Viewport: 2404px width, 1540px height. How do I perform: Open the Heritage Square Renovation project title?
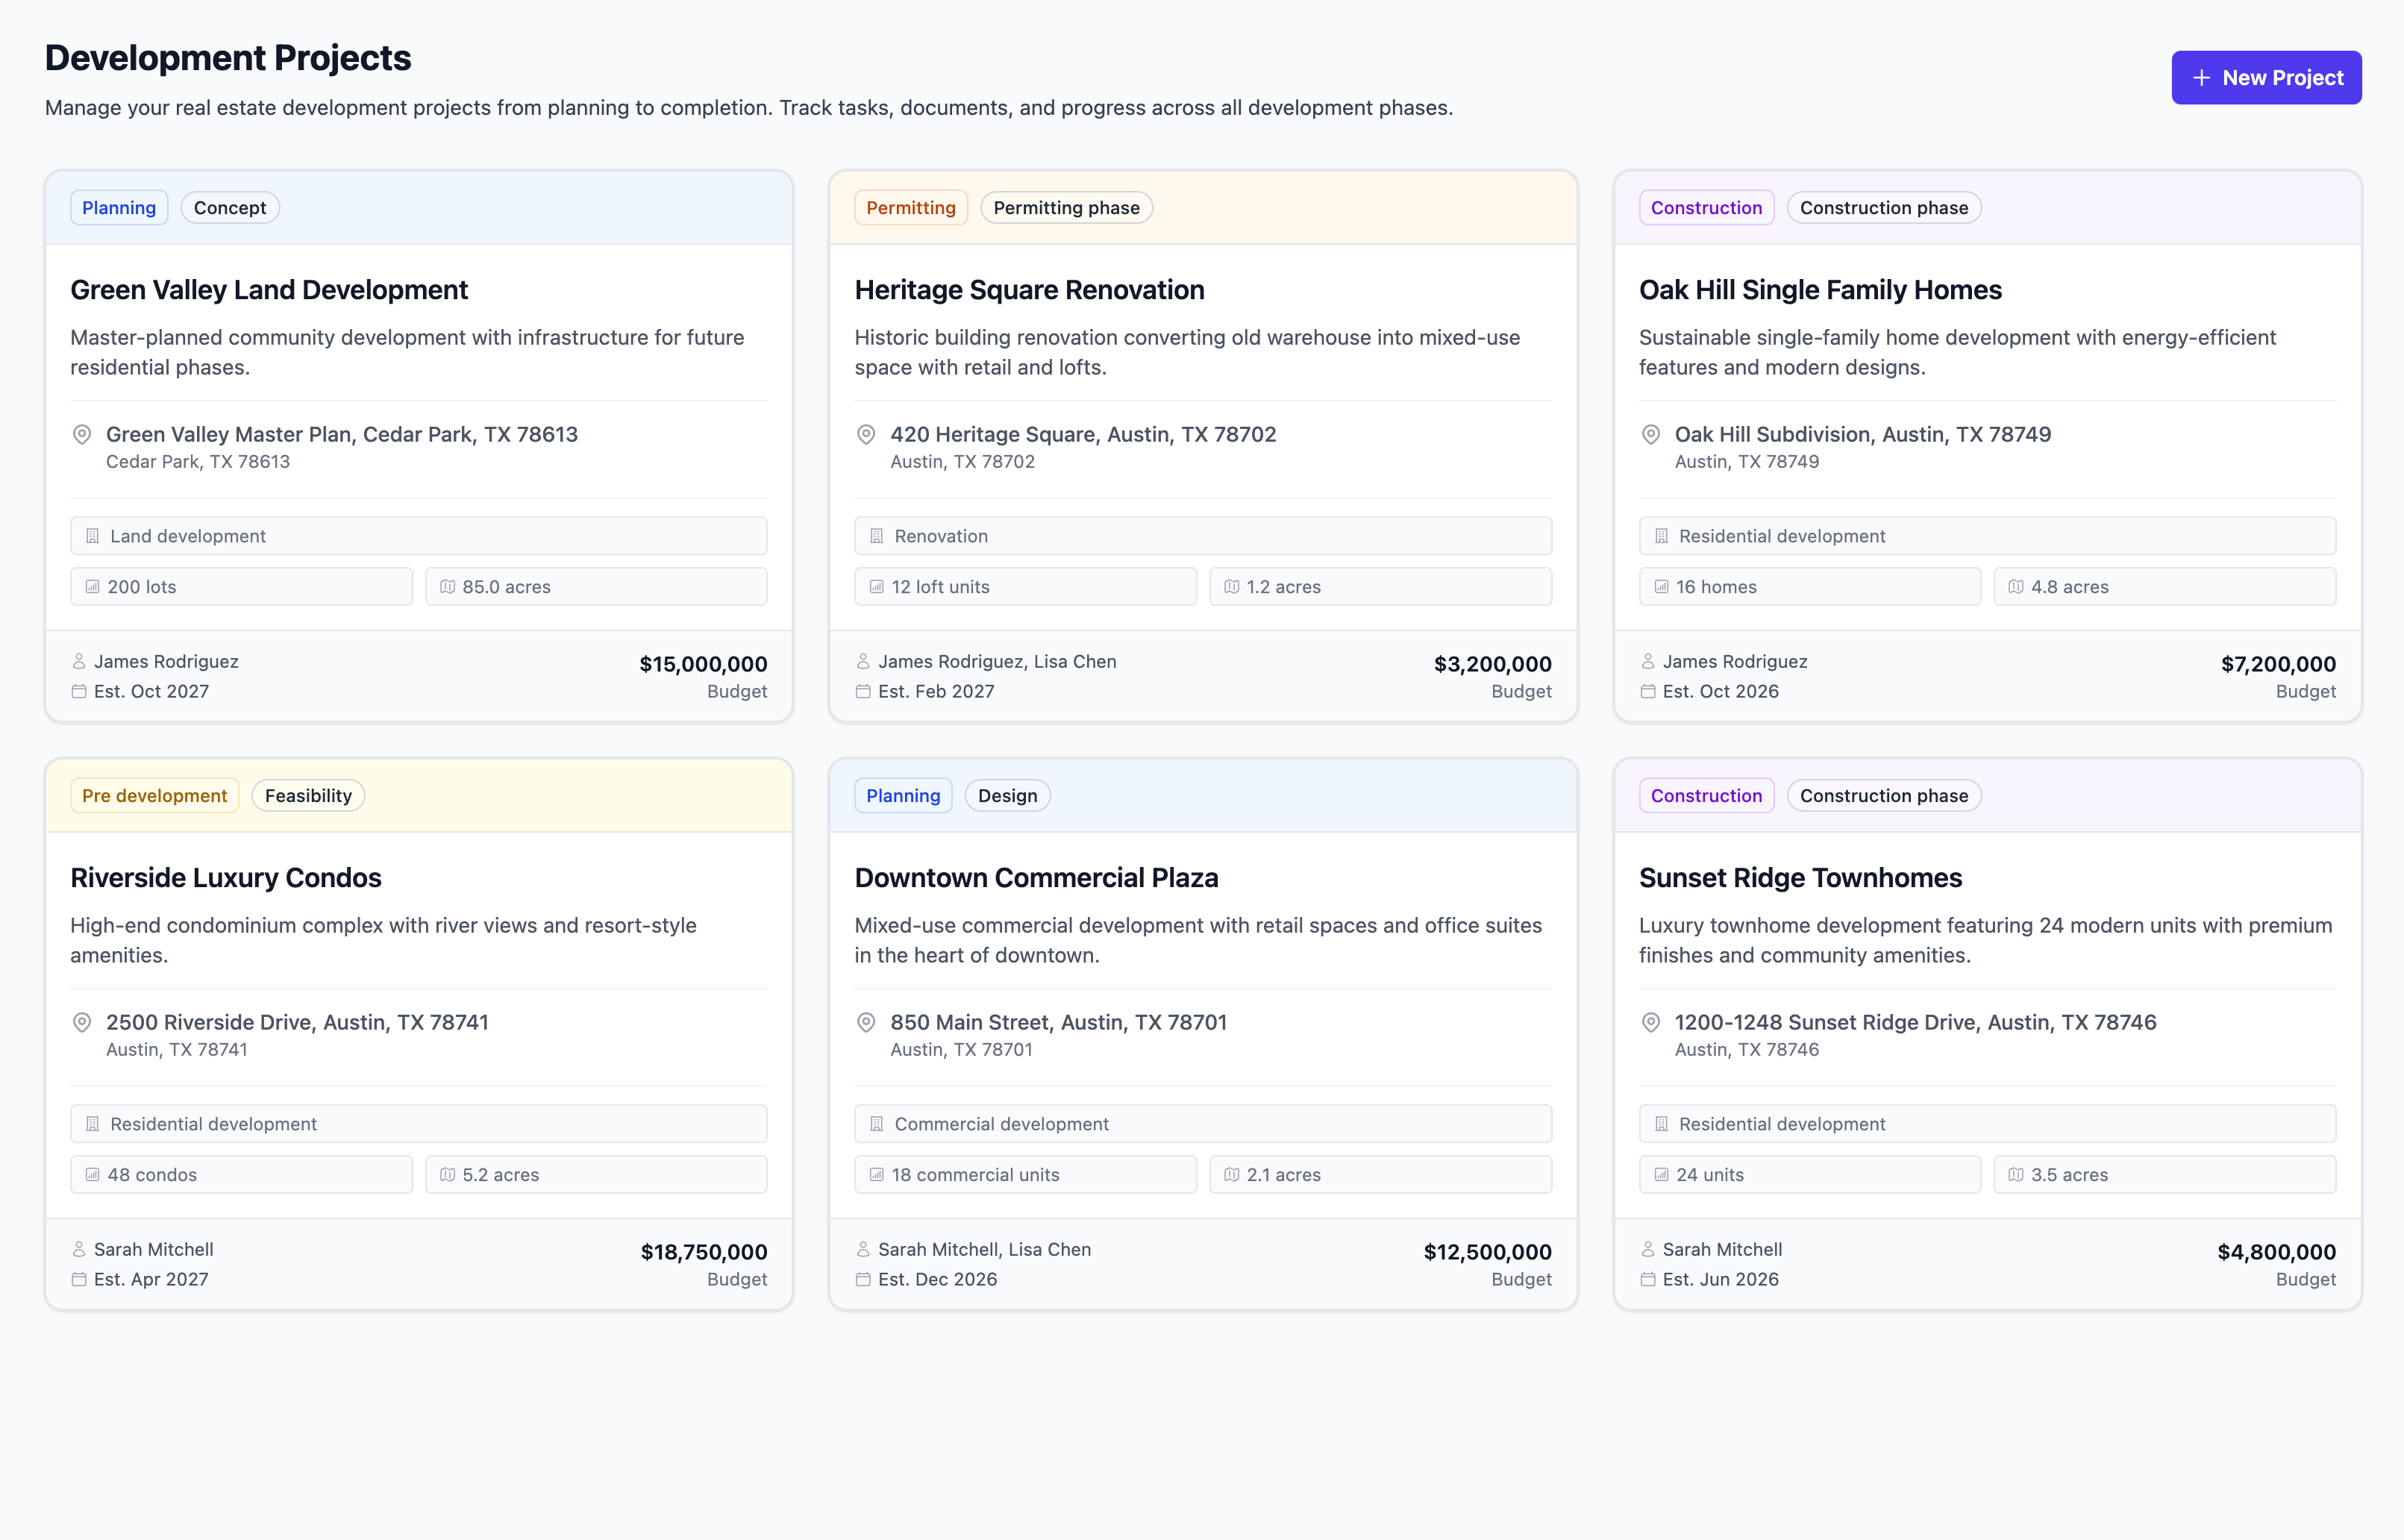1029,290
